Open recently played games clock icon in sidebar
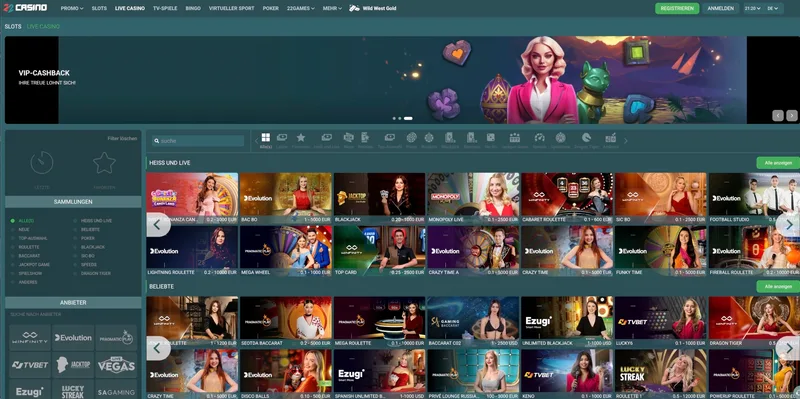The image size is (800, 399). click(42, 163)
